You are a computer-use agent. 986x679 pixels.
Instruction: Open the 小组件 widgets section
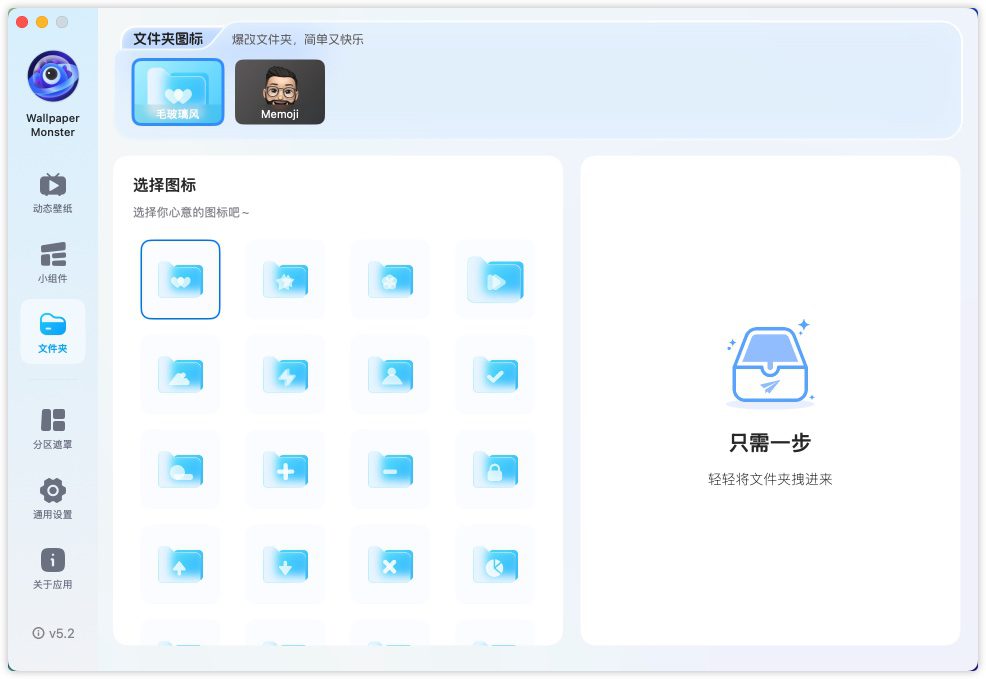(x=53, y=263)
